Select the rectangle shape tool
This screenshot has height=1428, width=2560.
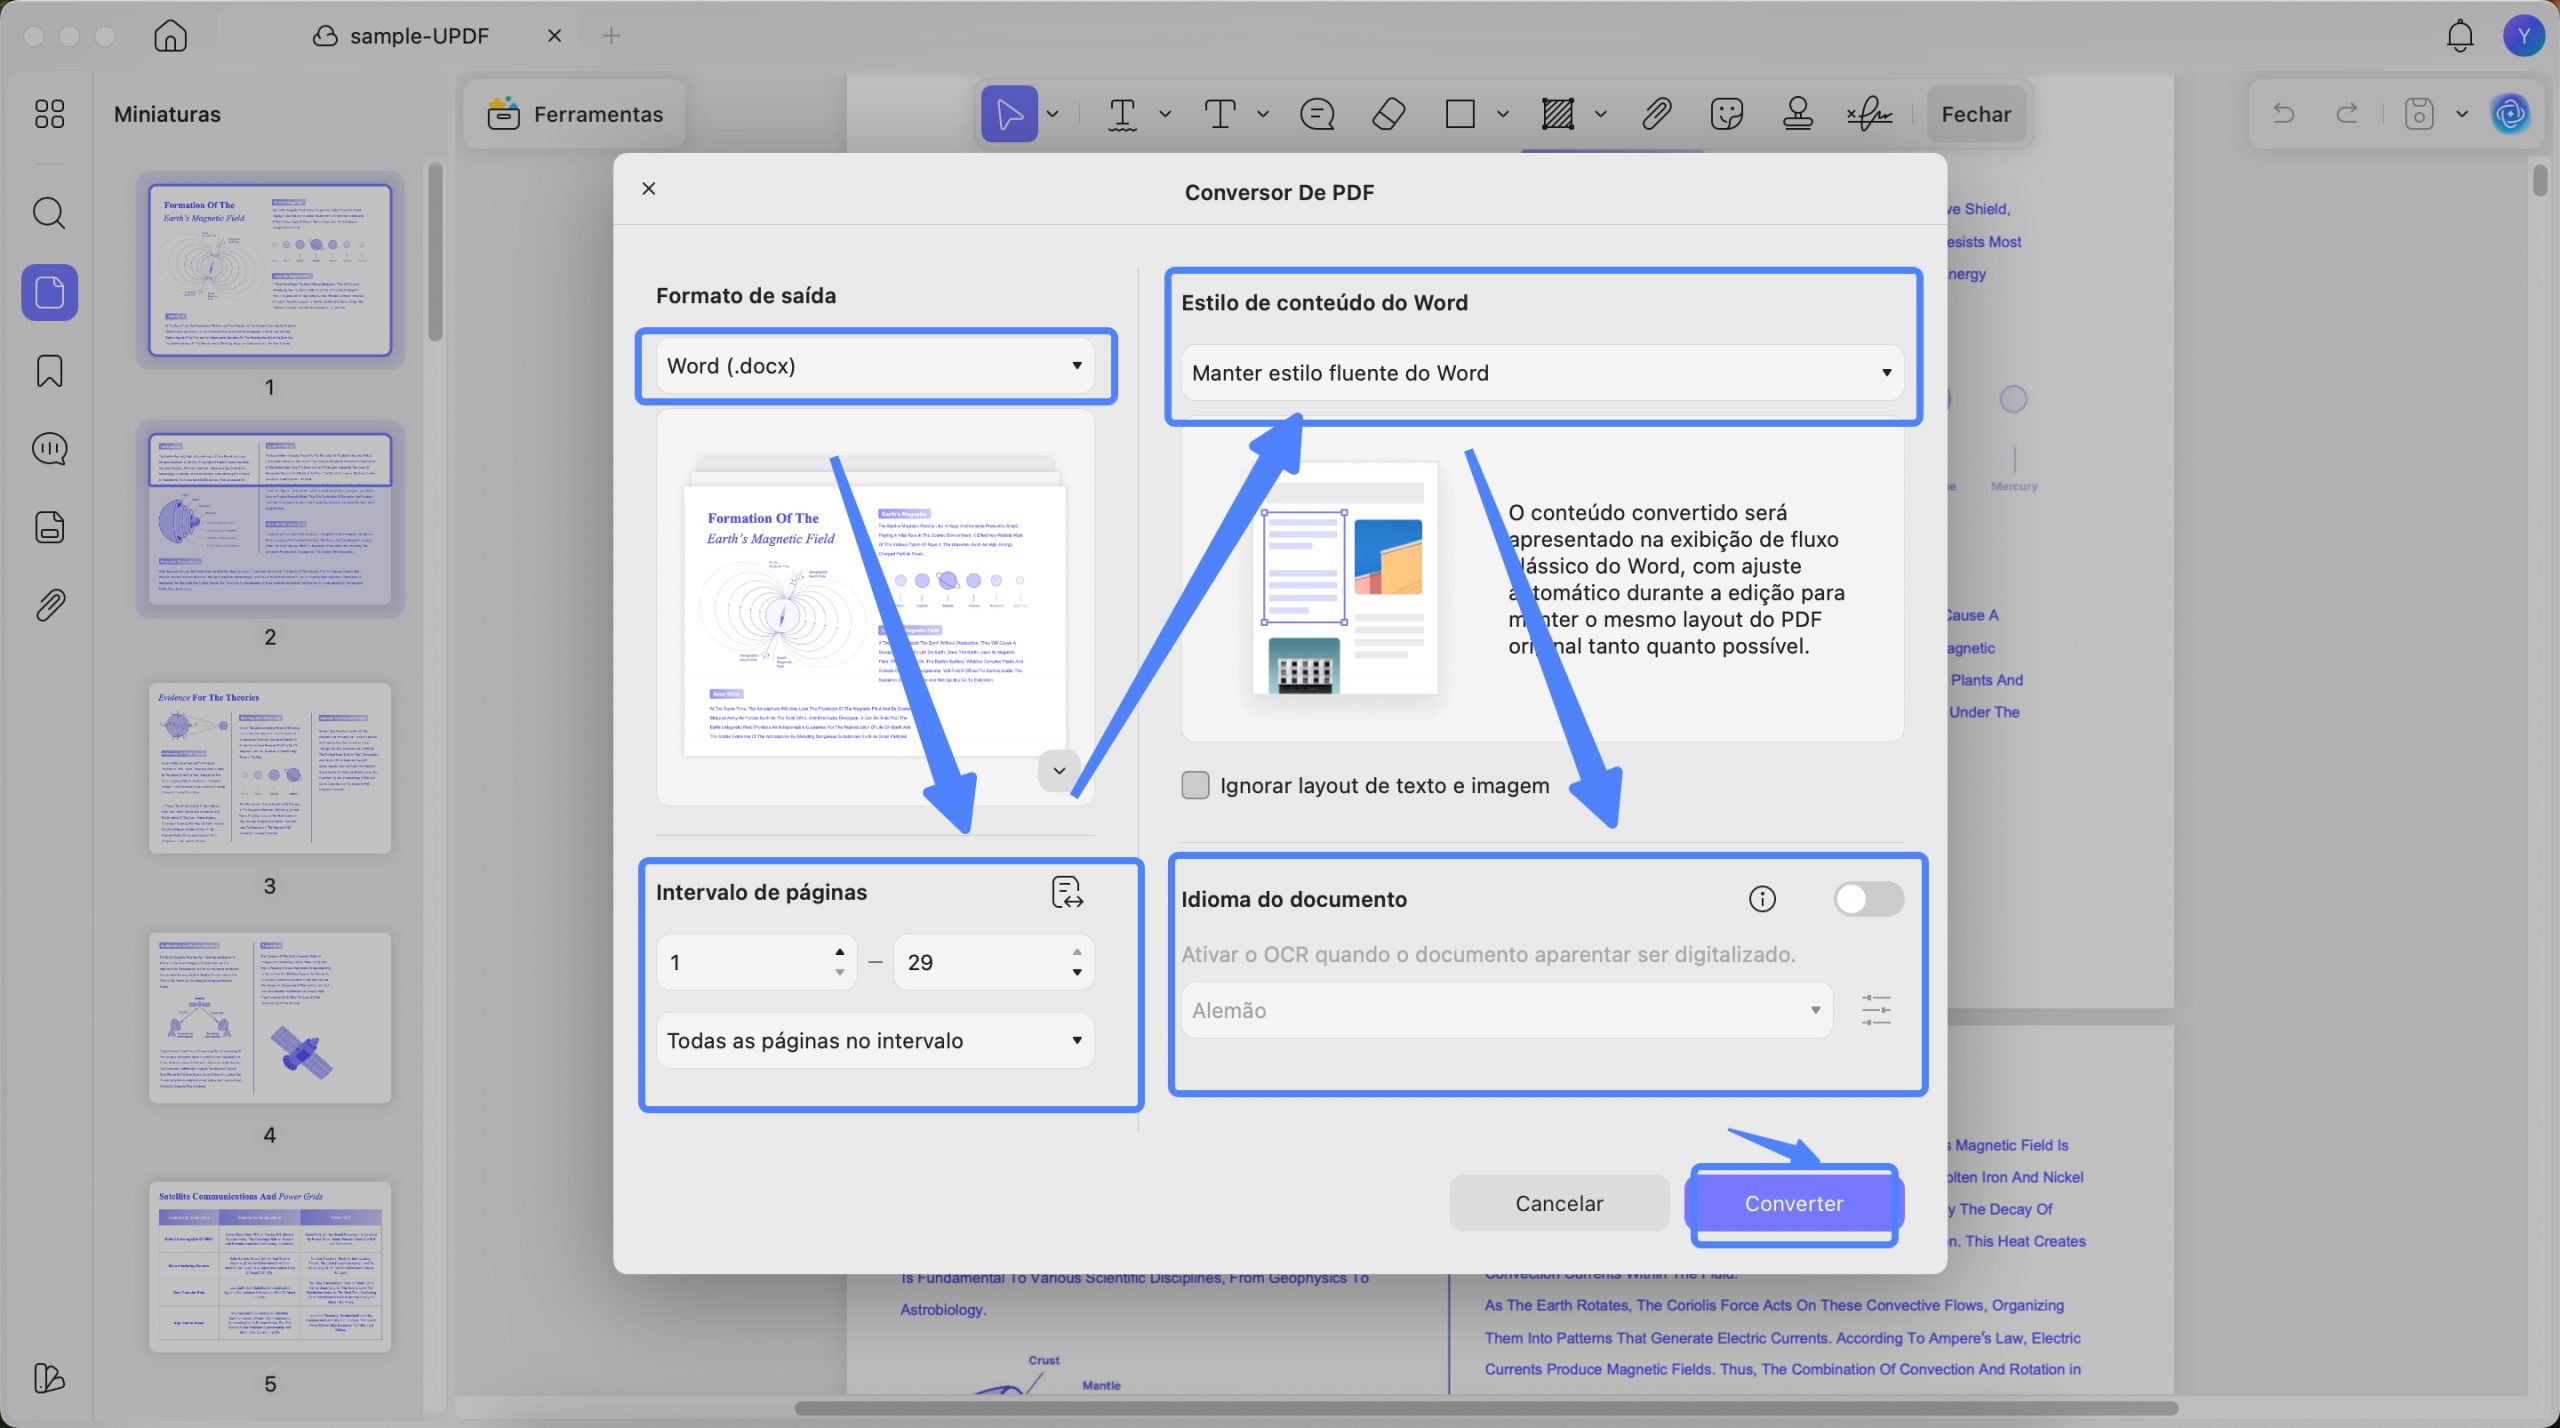[1460, 114]
